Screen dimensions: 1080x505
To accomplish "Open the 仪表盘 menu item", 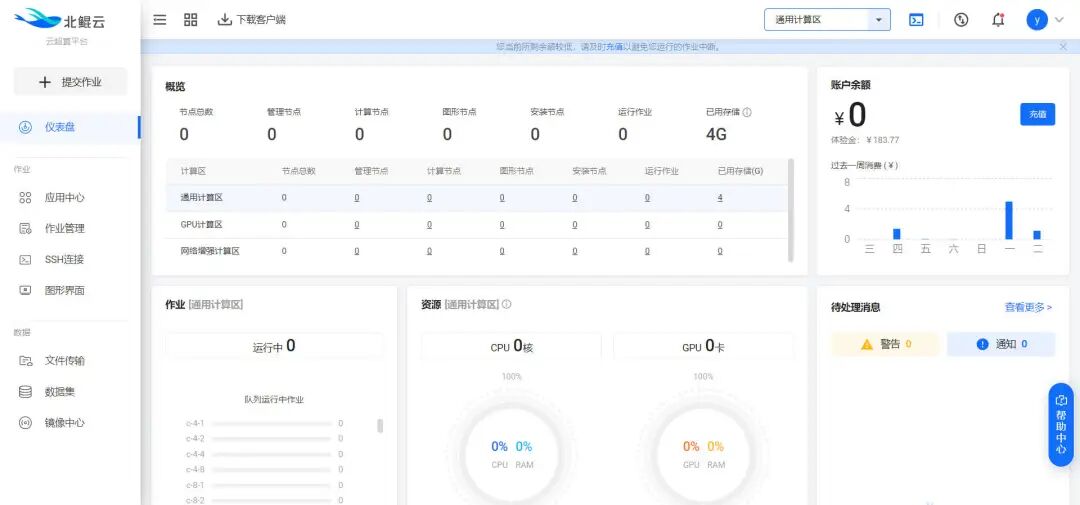I will point(70,127).
